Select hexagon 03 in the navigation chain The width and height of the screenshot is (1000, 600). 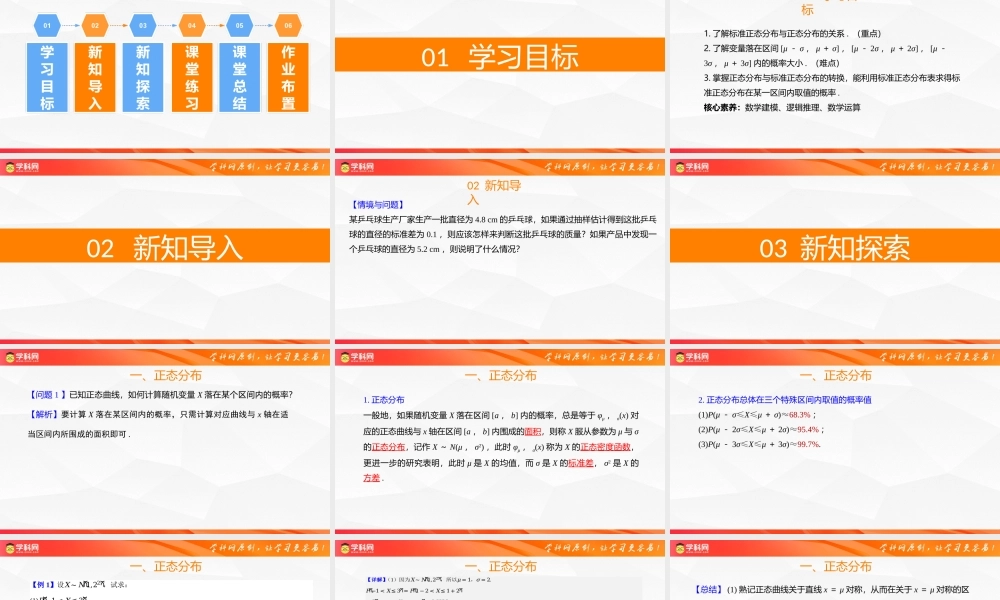click(143, 24)
